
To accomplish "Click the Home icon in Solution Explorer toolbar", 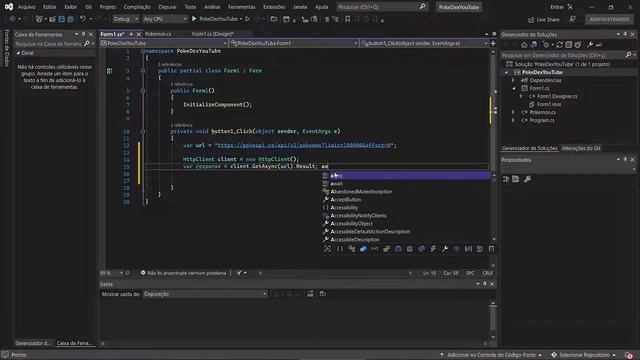I will point(524,45).
